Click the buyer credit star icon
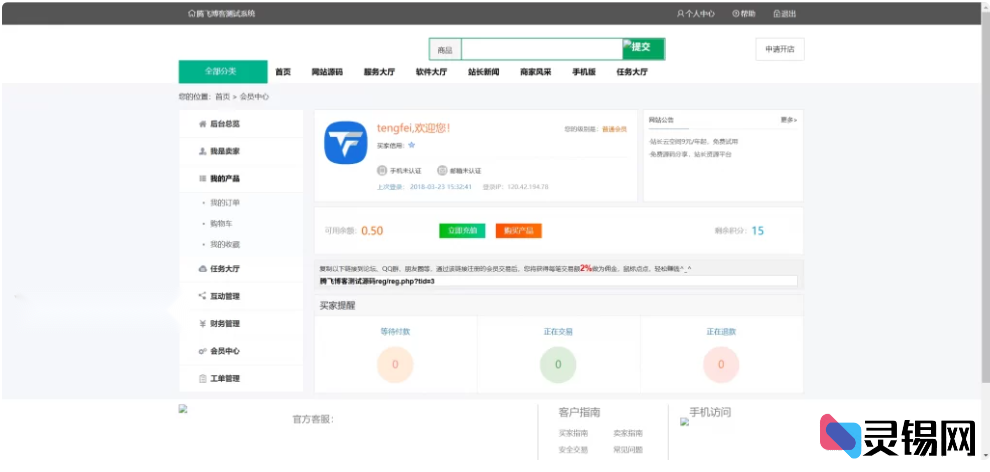Viewport: 990px width, 472px height. tap(412, 145)
